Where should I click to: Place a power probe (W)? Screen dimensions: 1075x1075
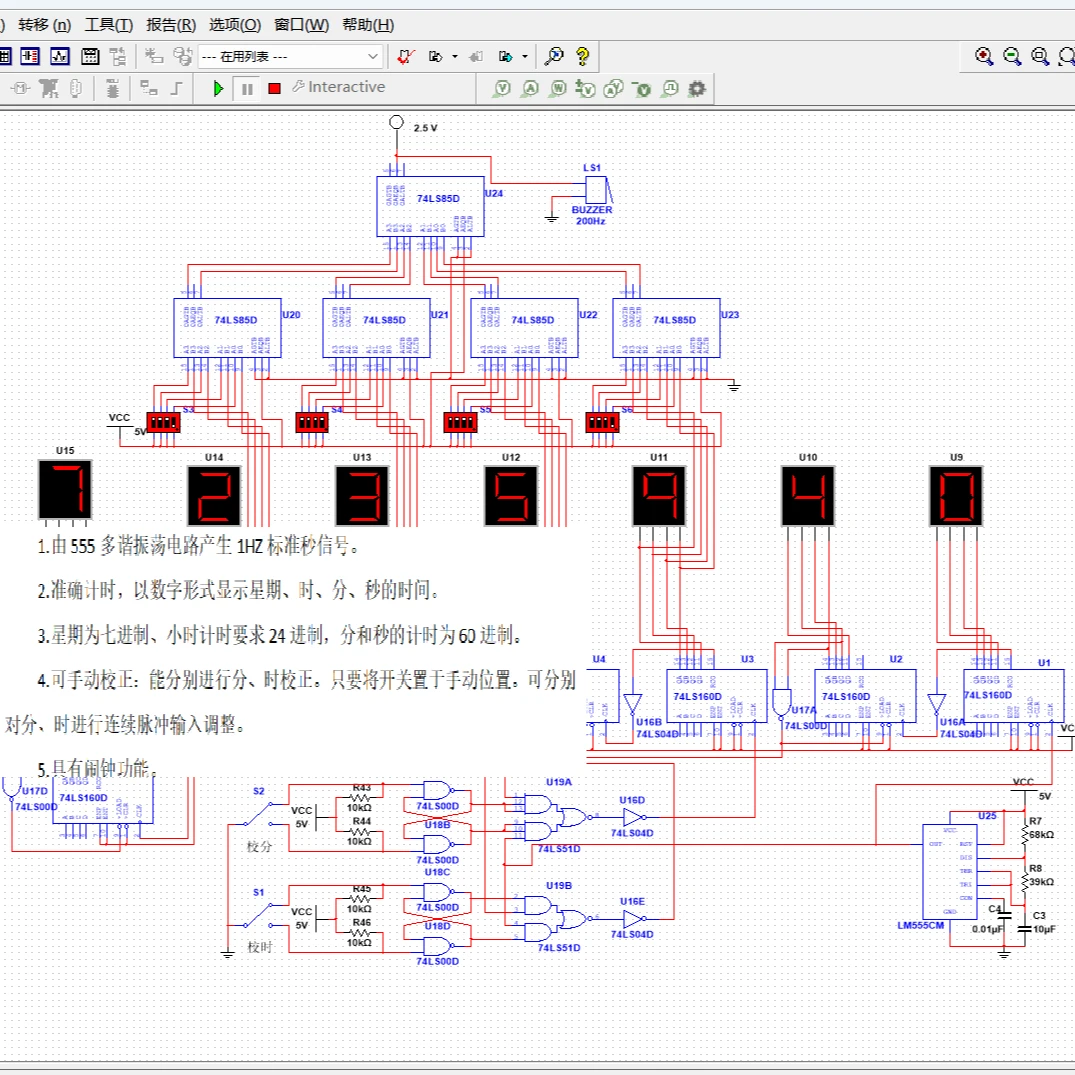558,88
